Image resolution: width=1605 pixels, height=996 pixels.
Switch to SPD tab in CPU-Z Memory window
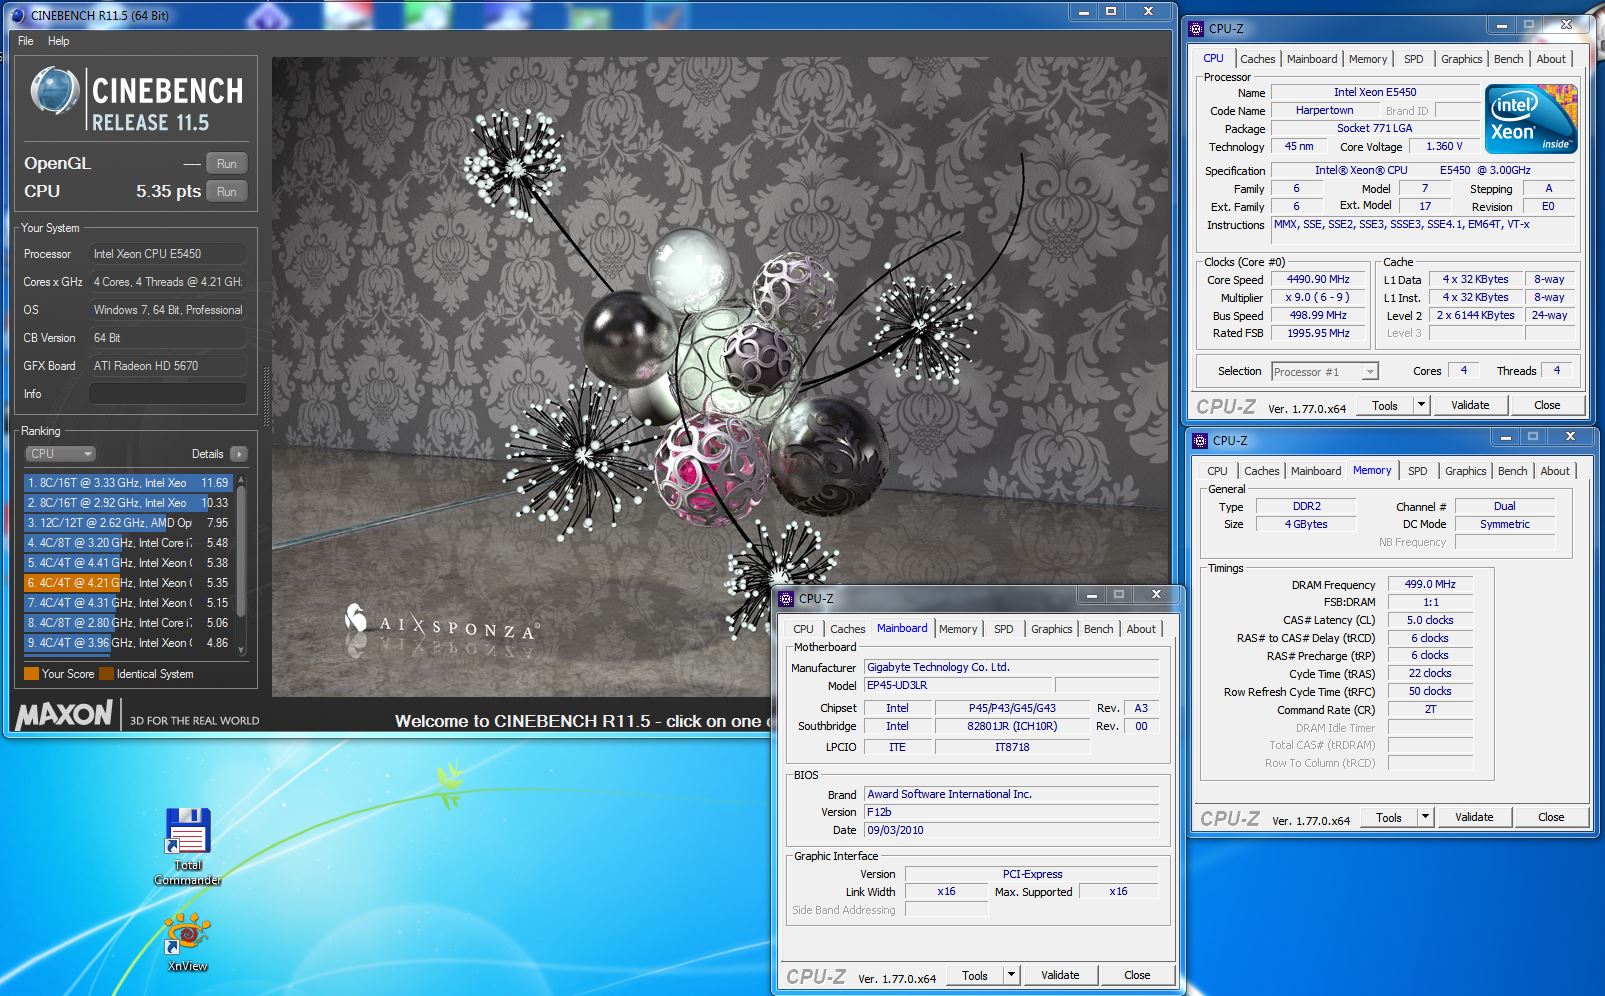pos(1417,471)
